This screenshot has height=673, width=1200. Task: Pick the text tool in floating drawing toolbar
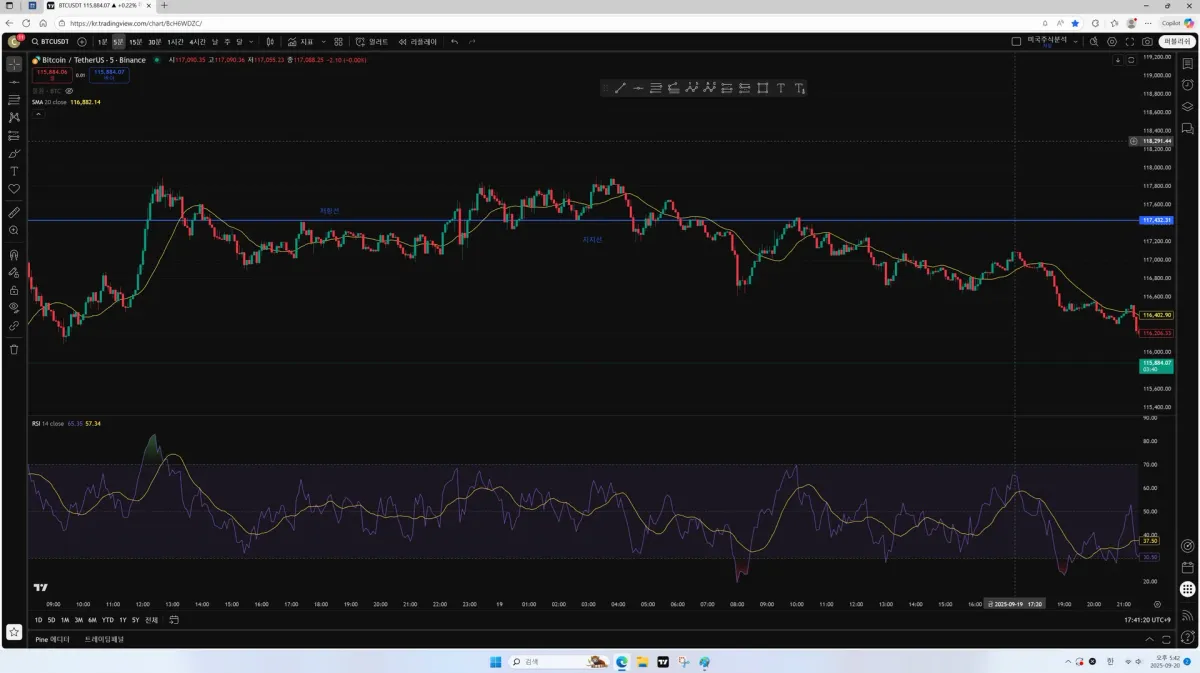(781, 88)
